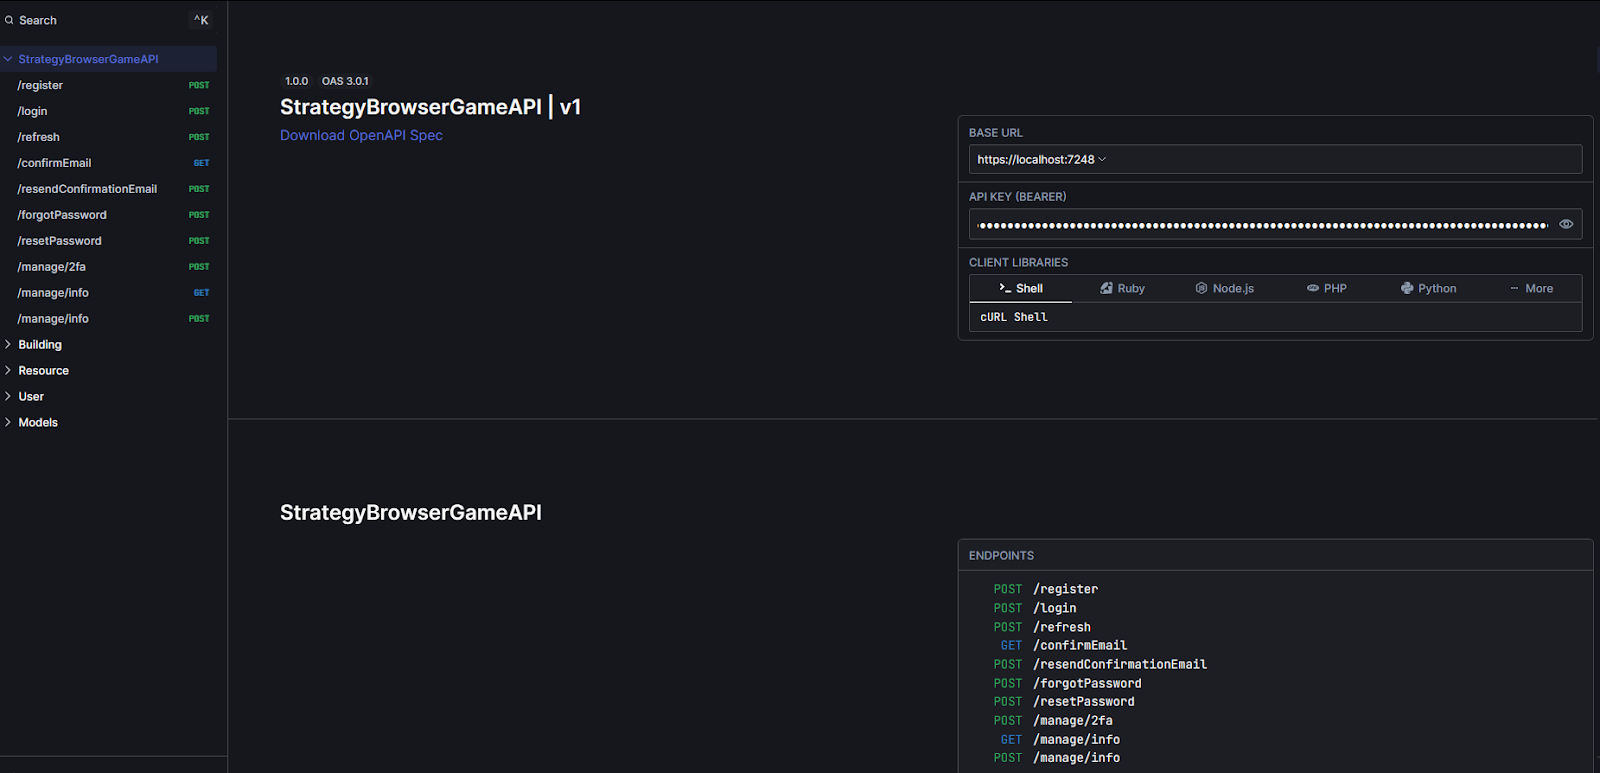Click POST /manage/info in Endpoints list
The width and height of the screenshot is (1600, 773).
pyautogui.click(x=1057, y=757)
